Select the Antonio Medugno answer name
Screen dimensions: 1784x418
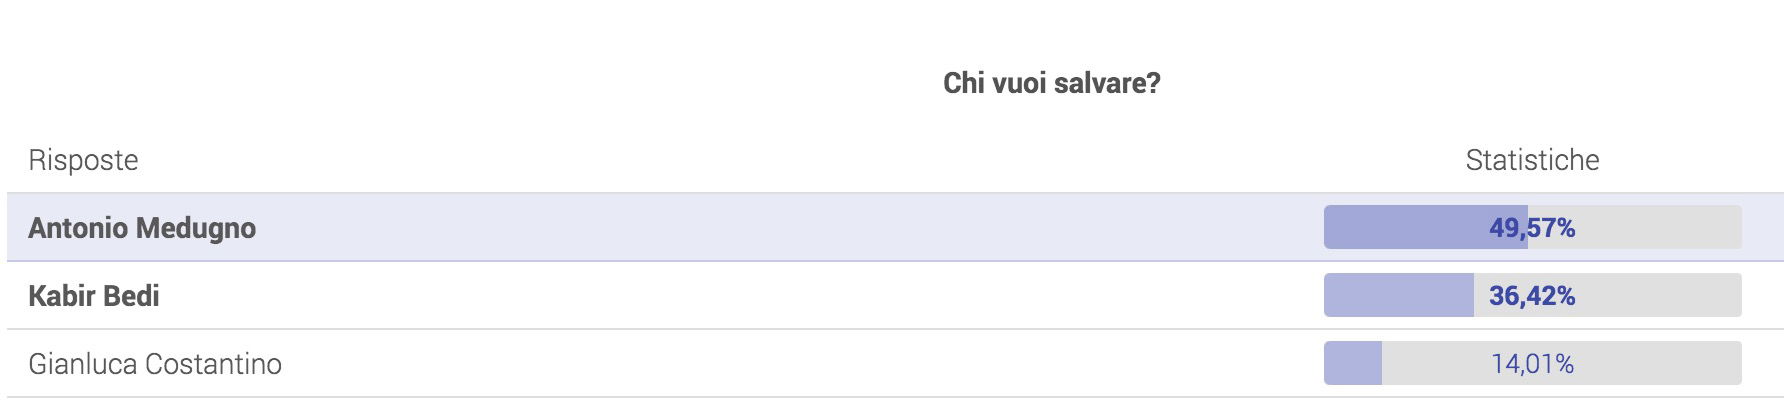tap(142, 228)
